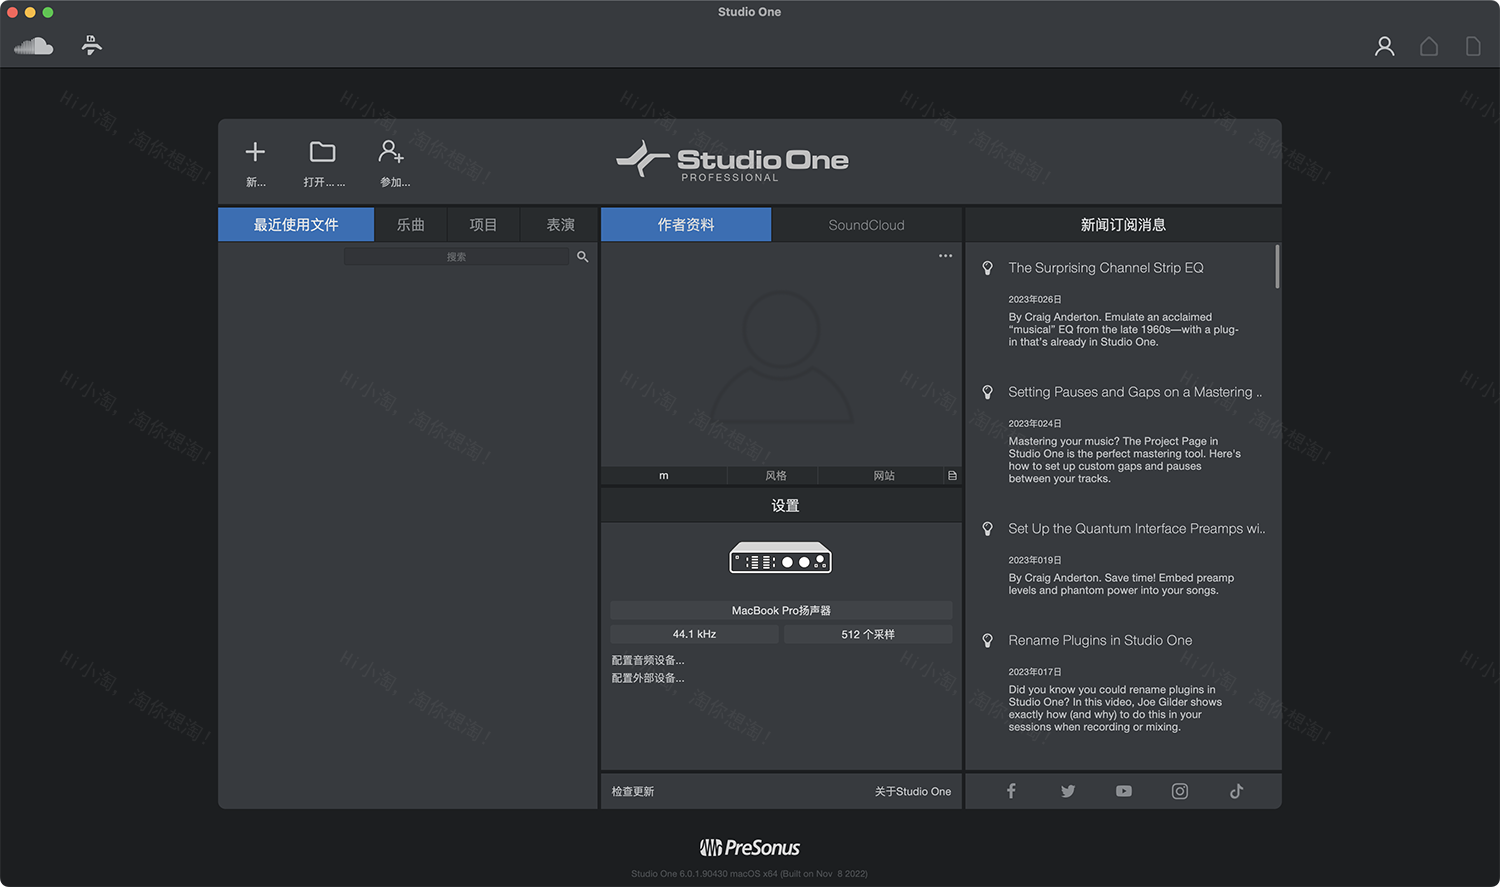Click the Instagram icon in the footer
The height and width of the screenshot is (887, 1500).
pyautogui.click(x=1179, y=790)
